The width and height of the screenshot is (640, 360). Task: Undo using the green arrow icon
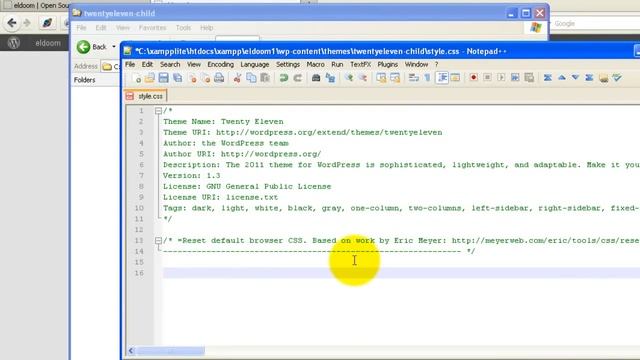coord(284,78)
